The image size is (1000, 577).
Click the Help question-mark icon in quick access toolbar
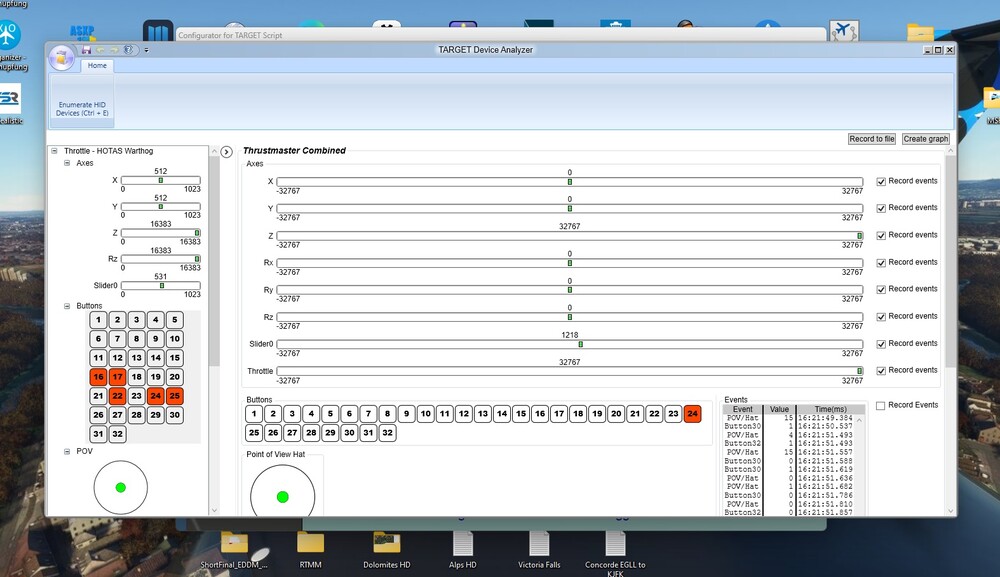point(129,50)
